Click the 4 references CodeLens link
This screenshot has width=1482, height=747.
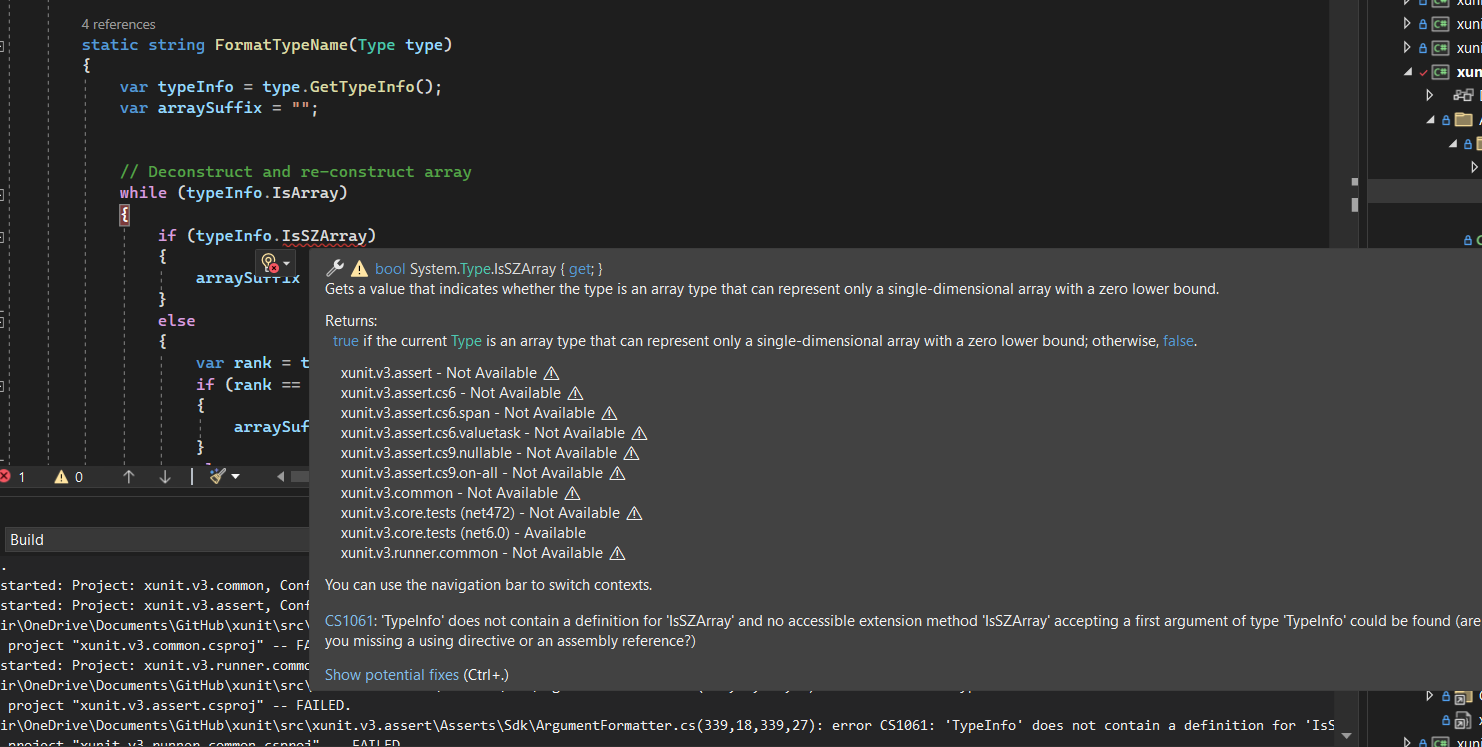pyautogui.click(x=118, y=24)
